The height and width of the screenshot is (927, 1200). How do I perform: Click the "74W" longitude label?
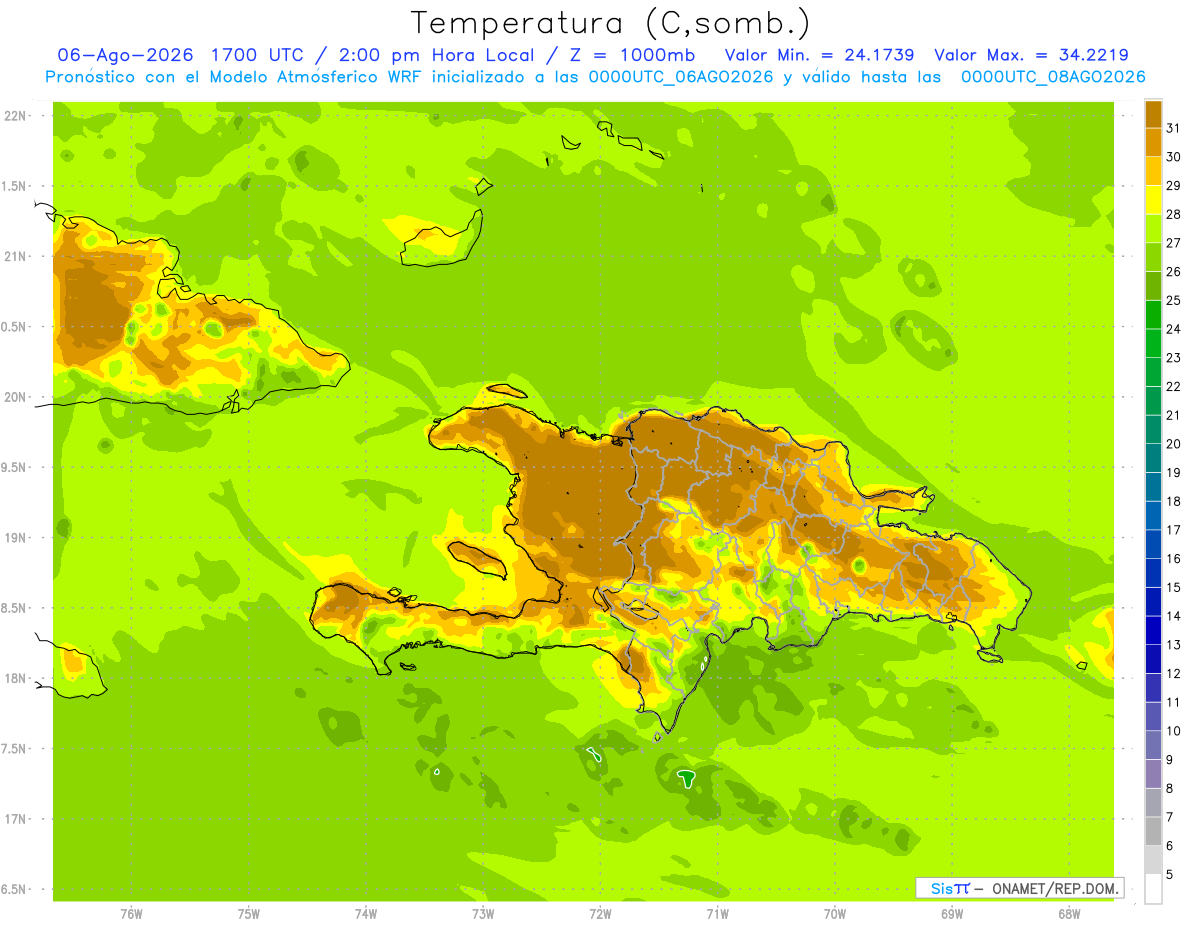pyautogui.click(x=365, y=913)
